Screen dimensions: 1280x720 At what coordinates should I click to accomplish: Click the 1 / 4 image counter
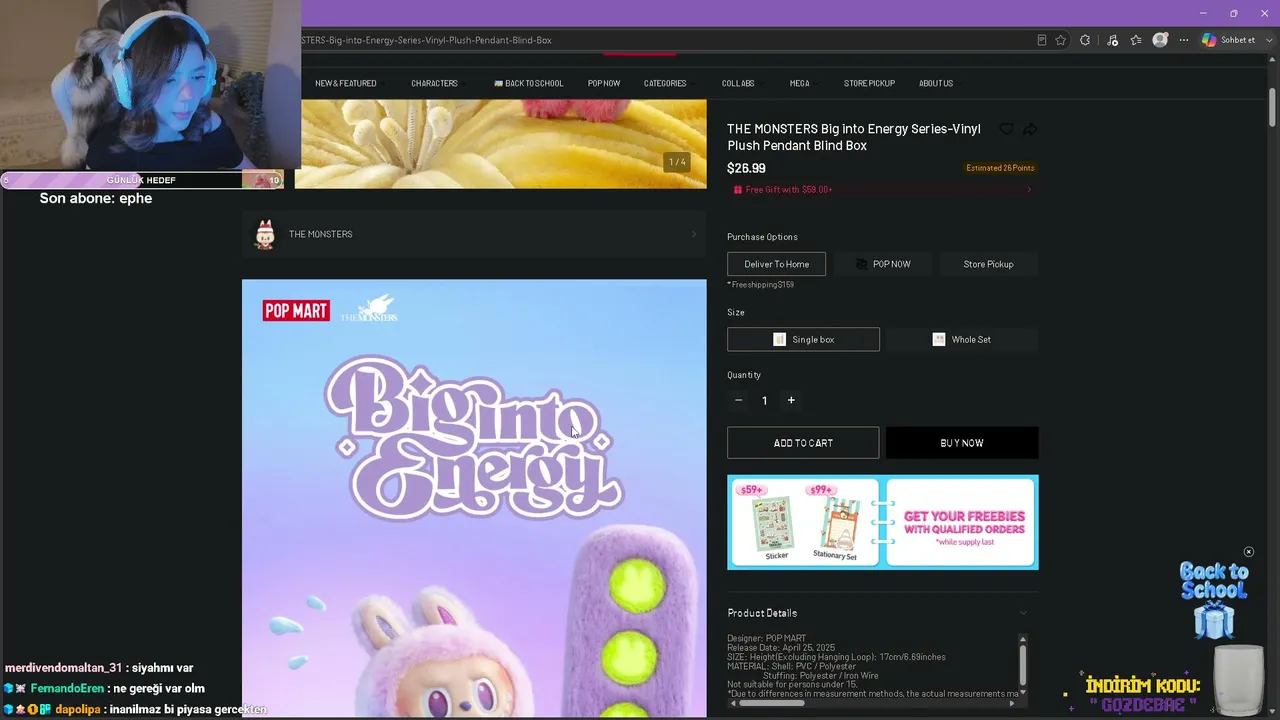pos(677,162)
